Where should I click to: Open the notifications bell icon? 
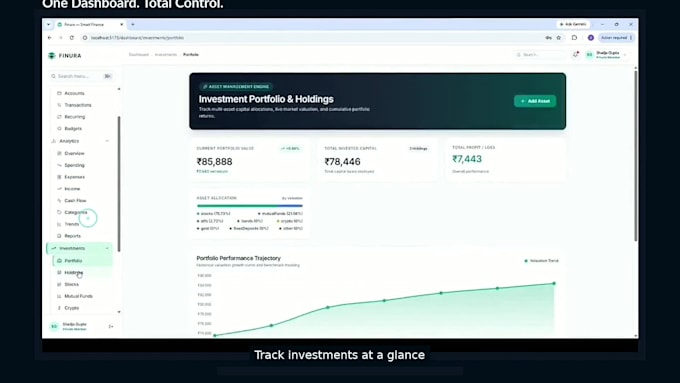575,55
